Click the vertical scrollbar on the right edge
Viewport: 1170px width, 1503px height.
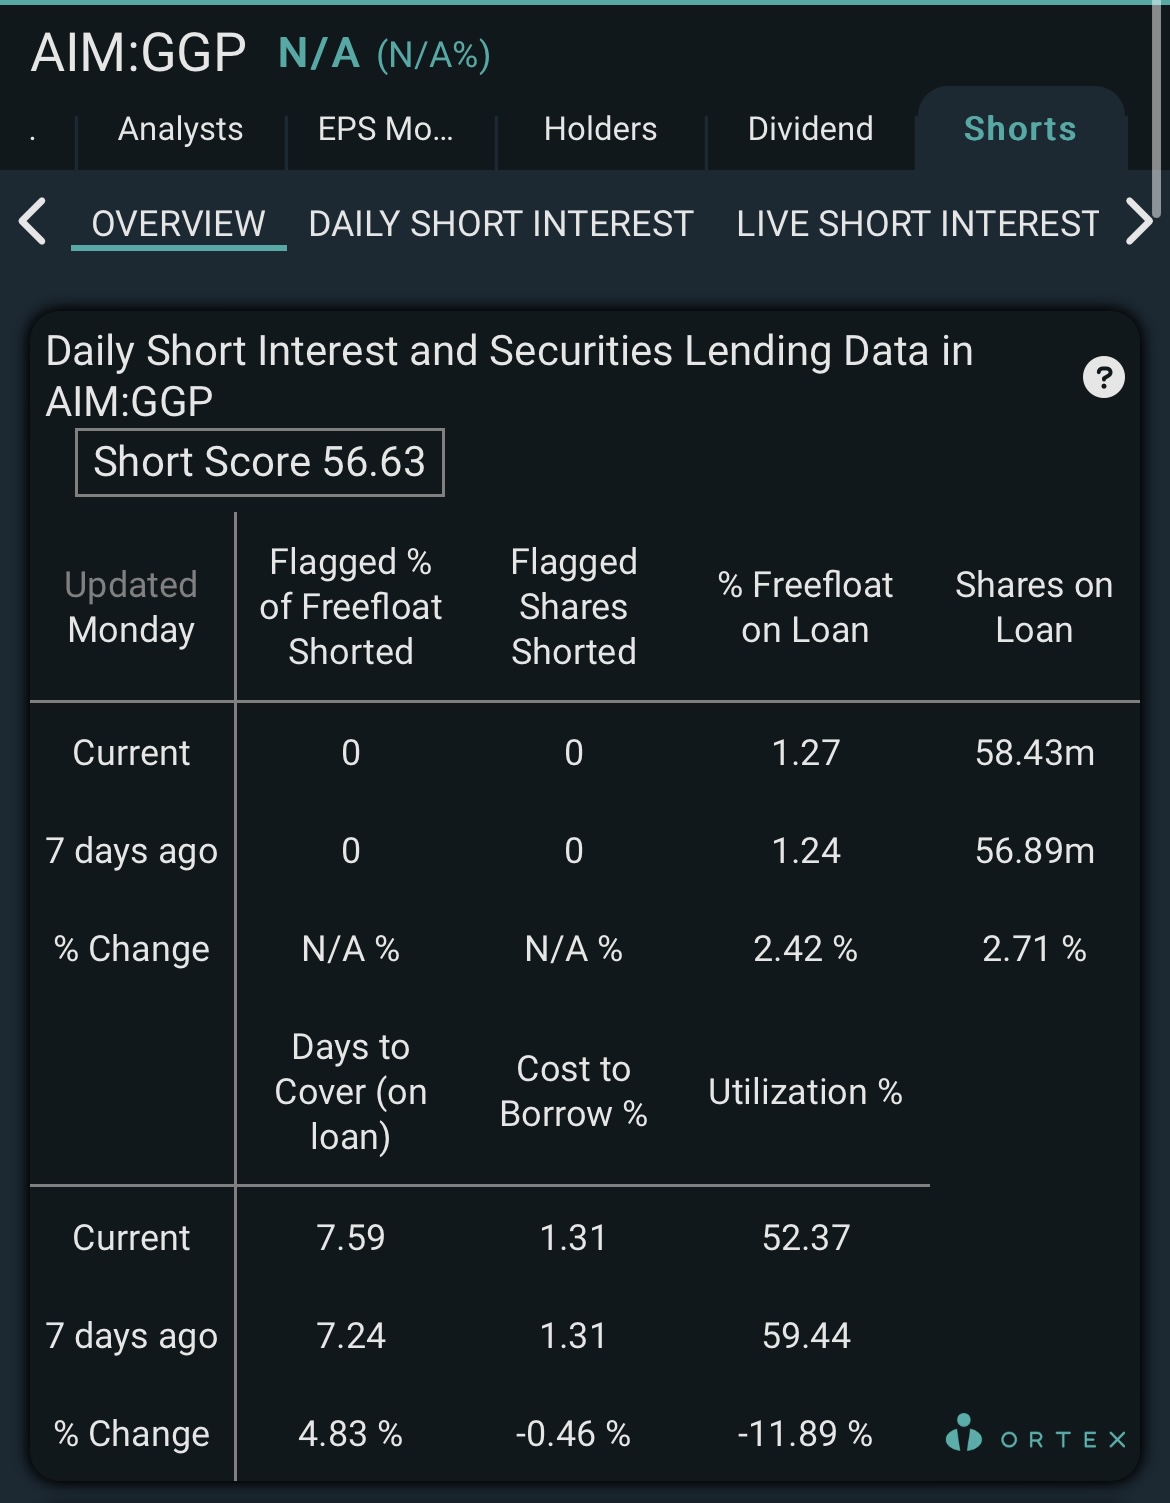tap(1157, 110)
